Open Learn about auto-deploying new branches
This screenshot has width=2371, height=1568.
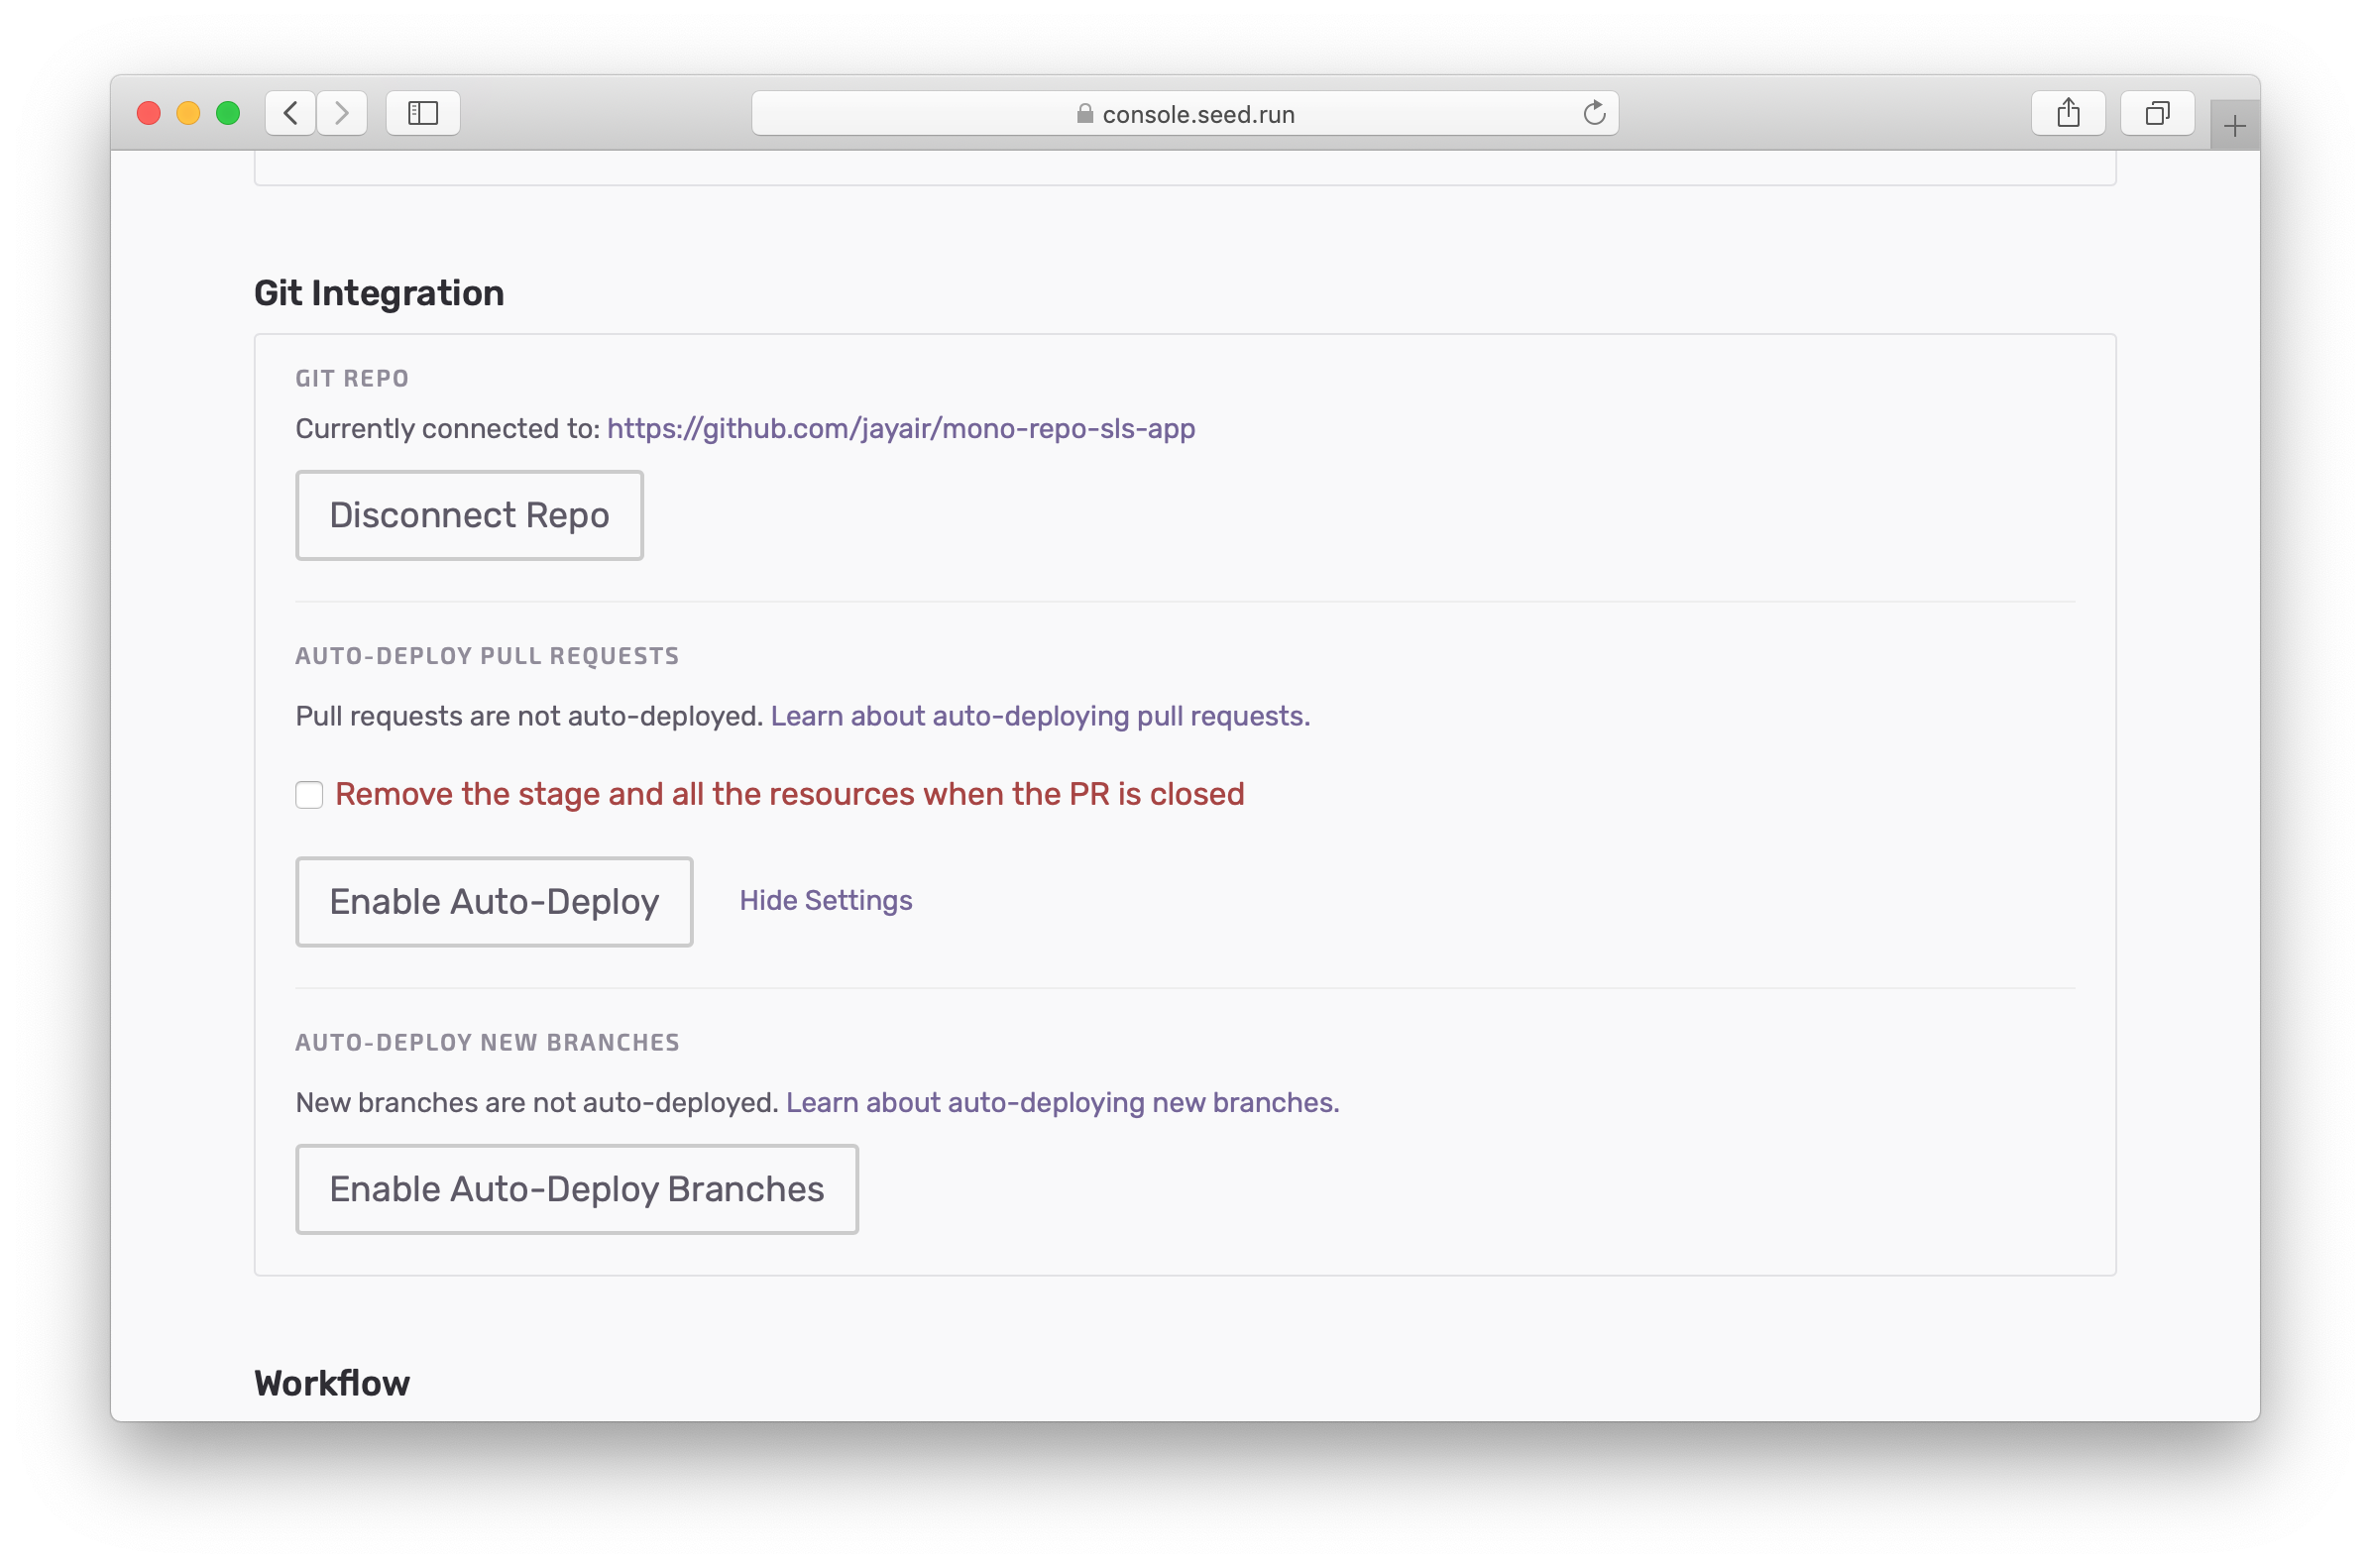tap(1061, 1102)
